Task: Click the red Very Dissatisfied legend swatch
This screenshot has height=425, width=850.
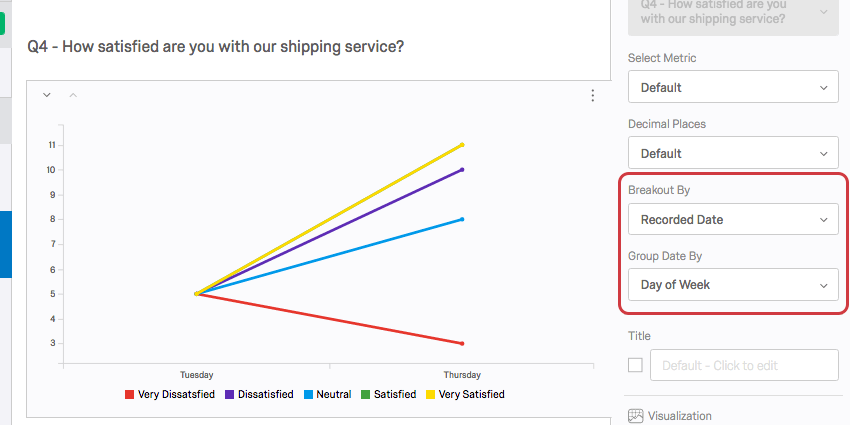Action: pos(129,395)
